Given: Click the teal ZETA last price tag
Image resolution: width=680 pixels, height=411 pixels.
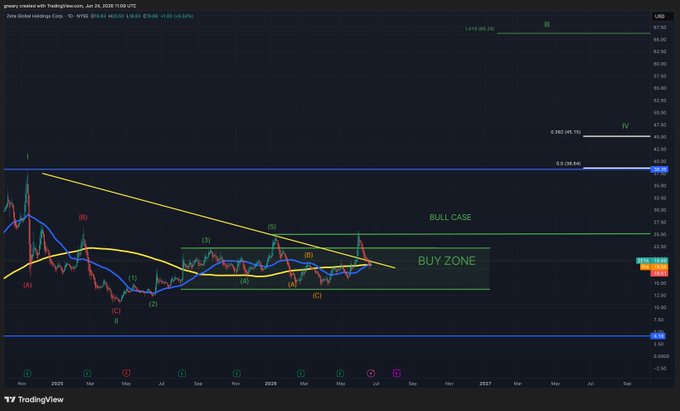Looking at the screenshot, I should pos(652,260).
